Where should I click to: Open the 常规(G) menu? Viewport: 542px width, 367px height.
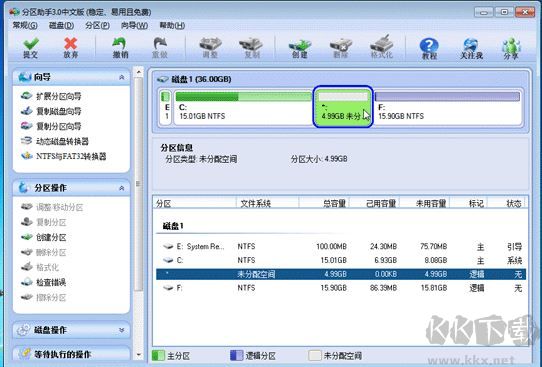click(x=25, y=25)
